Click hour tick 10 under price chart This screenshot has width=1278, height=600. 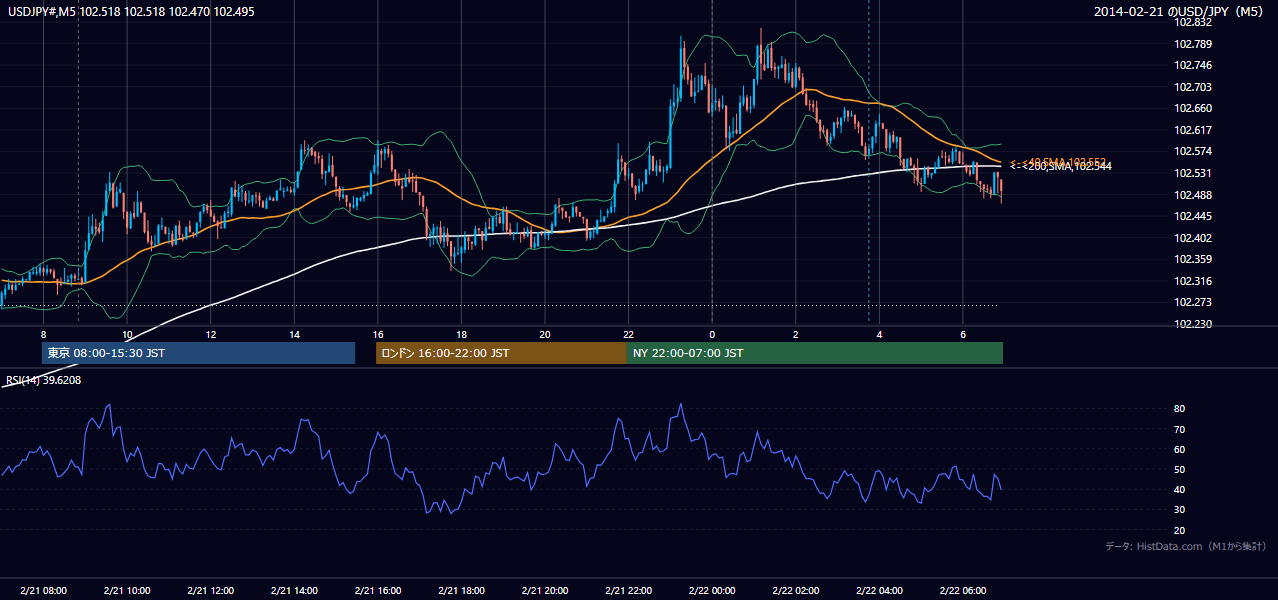[127, 334]
